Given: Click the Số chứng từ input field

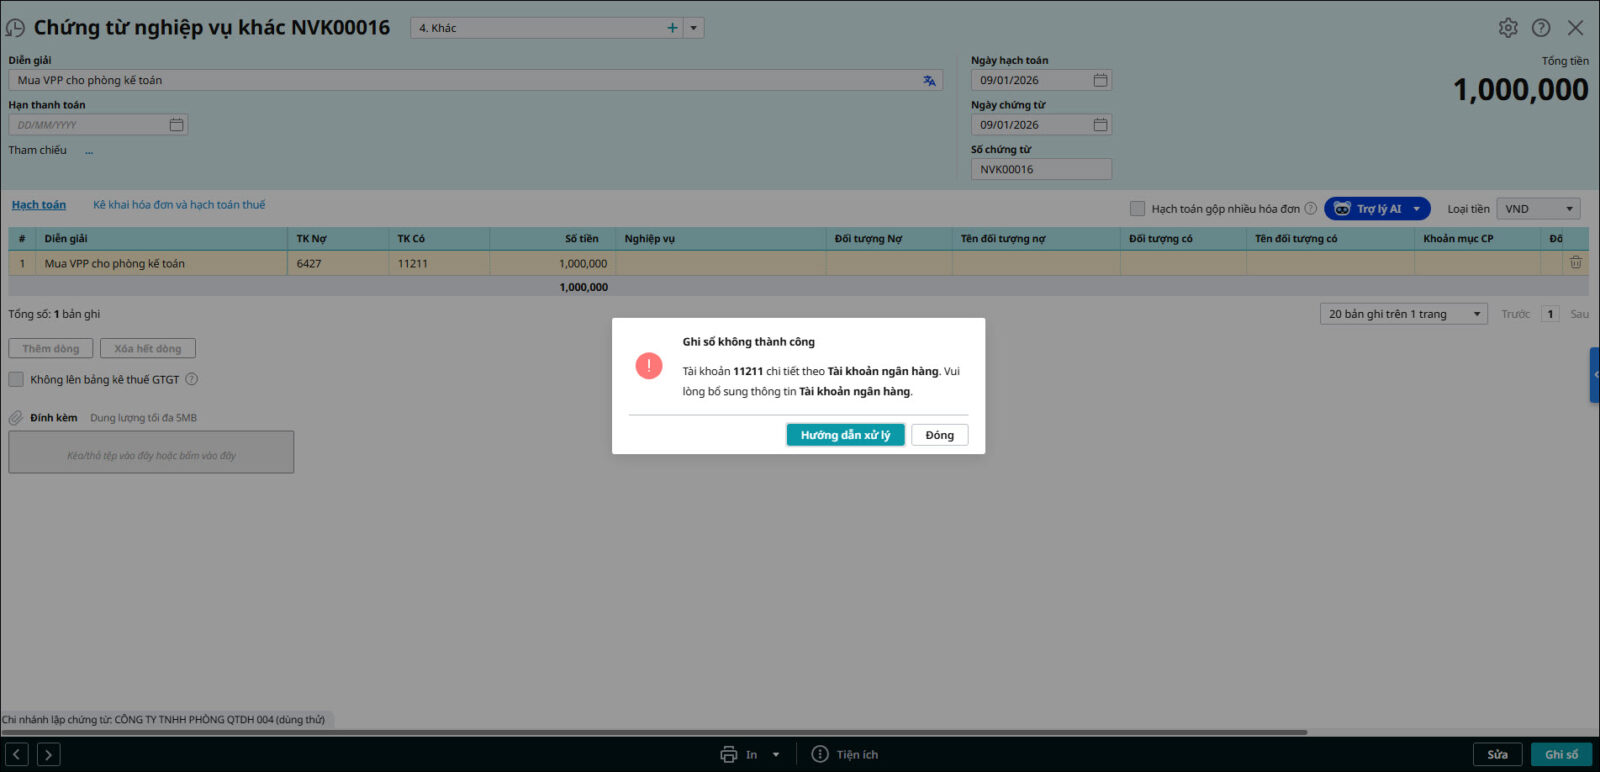Looking at the screenshot, I should coord(1040,170).
